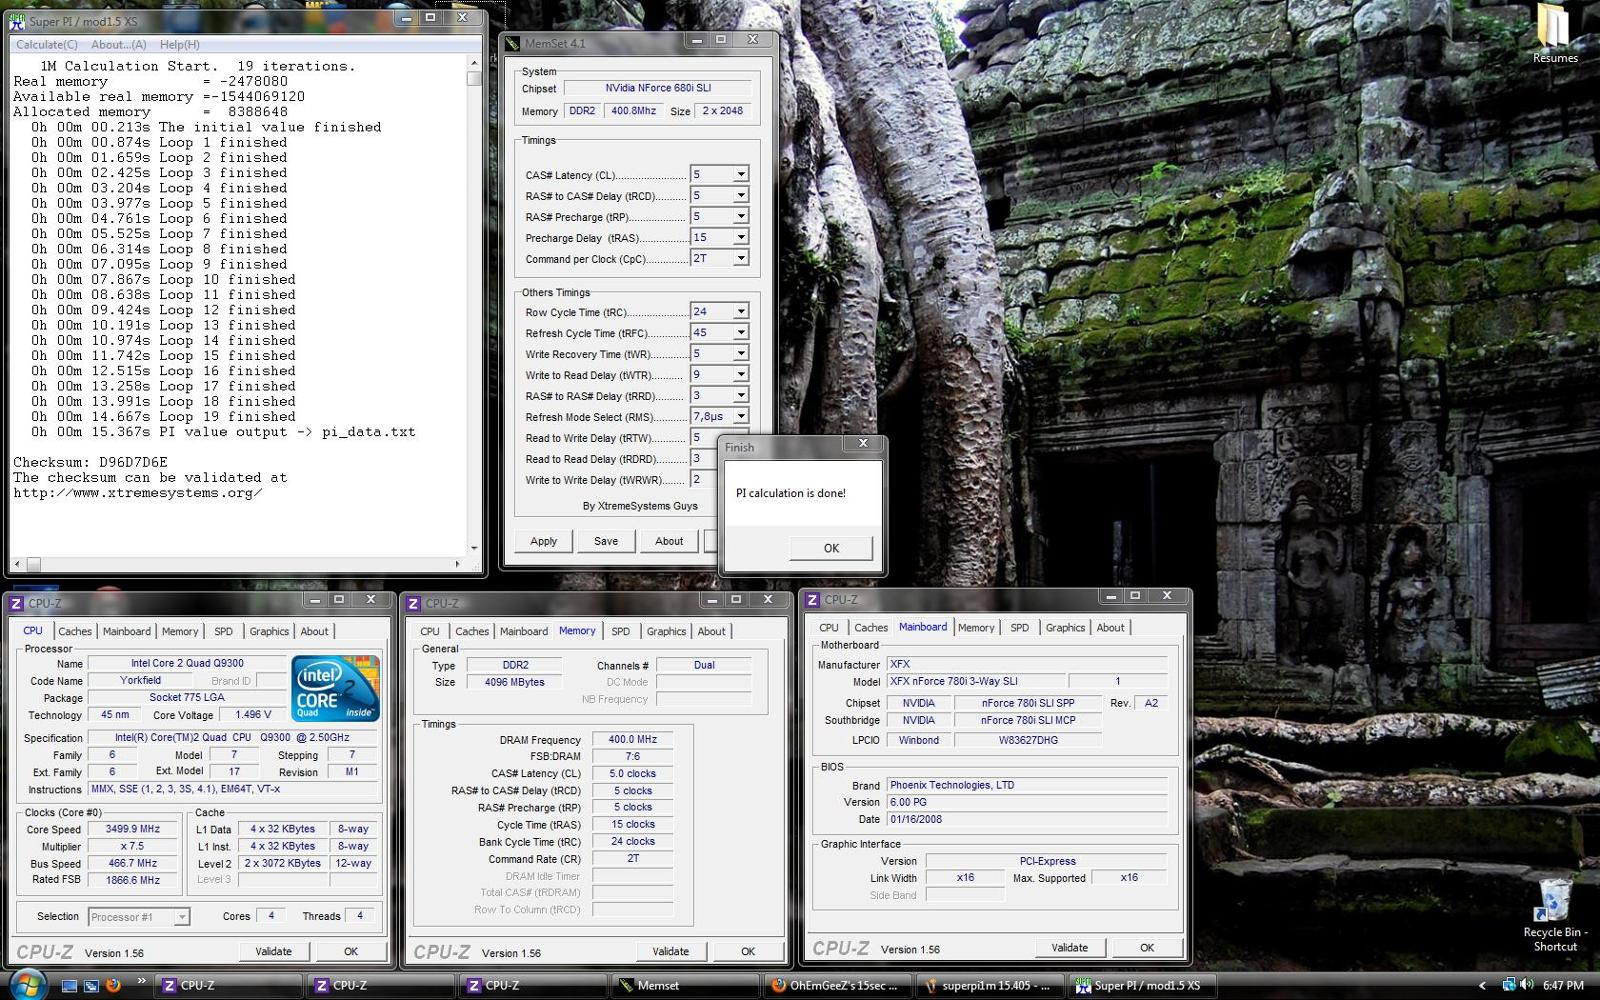Open the OhEmGeeZ's 15sec Firefox taskbar item
Viewport: 1600px width, 1000px height.
(836, 985)
